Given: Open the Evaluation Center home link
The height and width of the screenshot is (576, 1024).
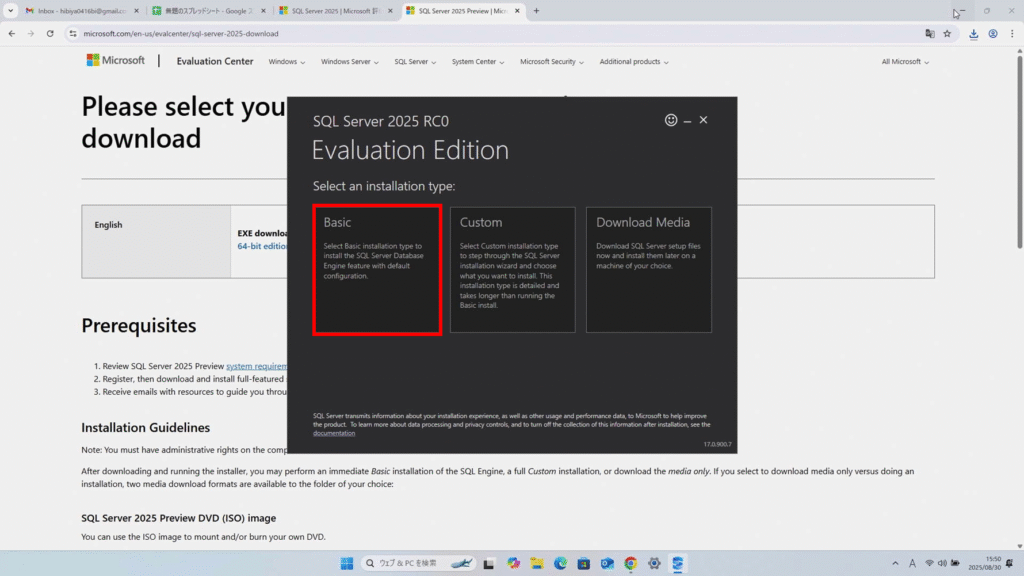Looking at the screenshot, I should point(215,61).
